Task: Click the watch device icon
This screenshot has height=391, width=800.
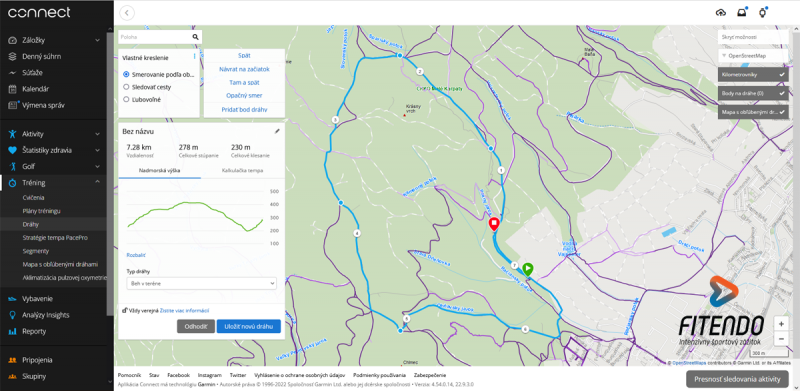Action: (x=763, y=13)
